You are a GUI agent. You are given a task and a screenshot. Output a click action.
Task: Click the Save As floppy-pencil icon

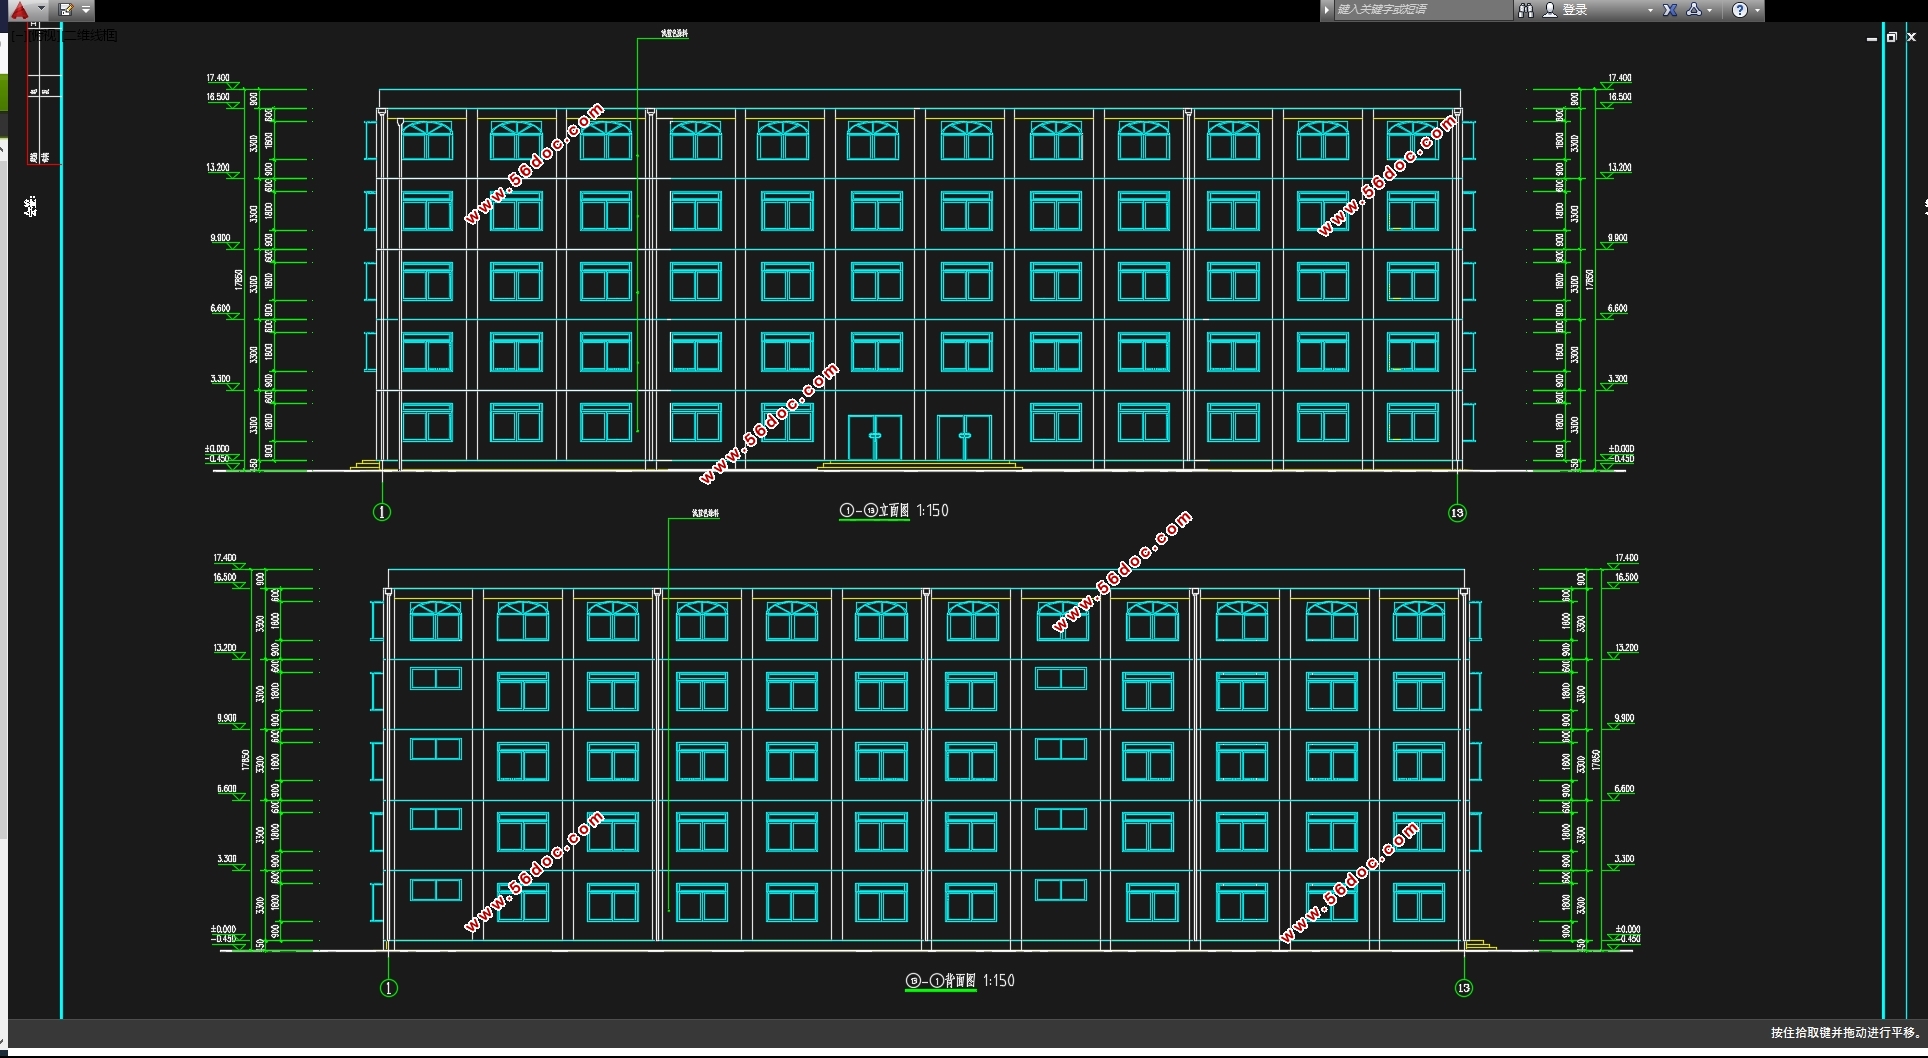pos(66,9)
